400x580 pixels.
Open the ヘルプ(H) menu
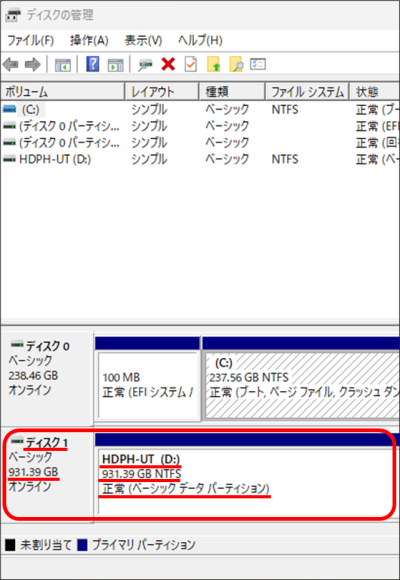(x=200, y=40)
